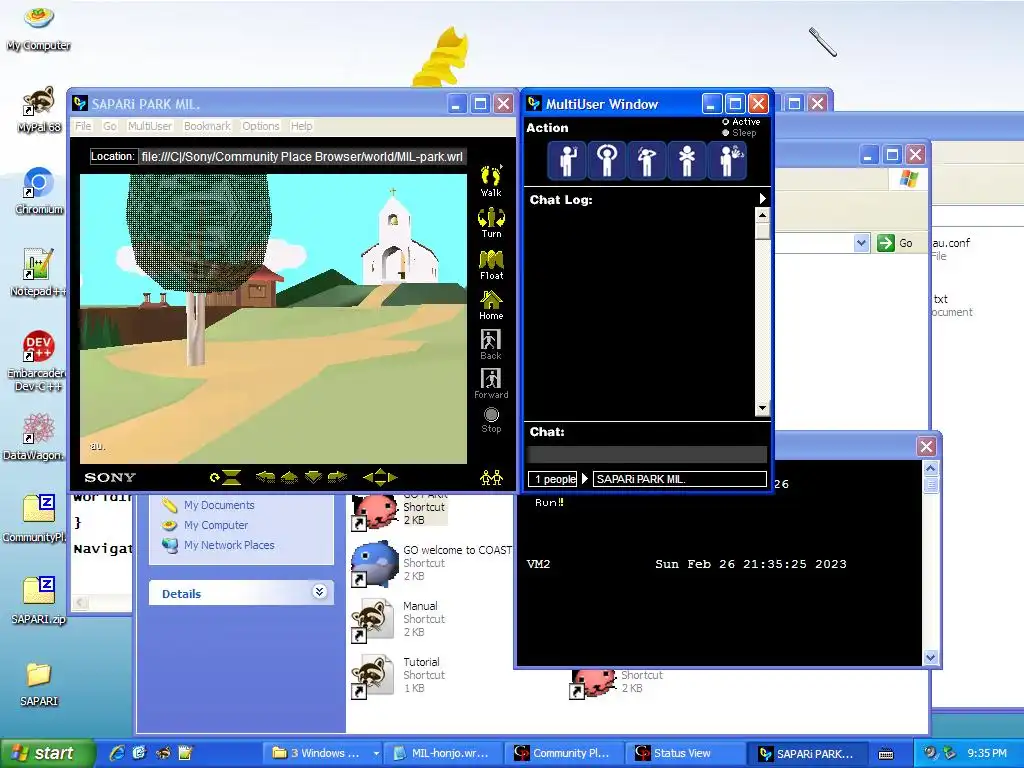
Task: Click the four-way slide direction pad
Action: point(380,477)
